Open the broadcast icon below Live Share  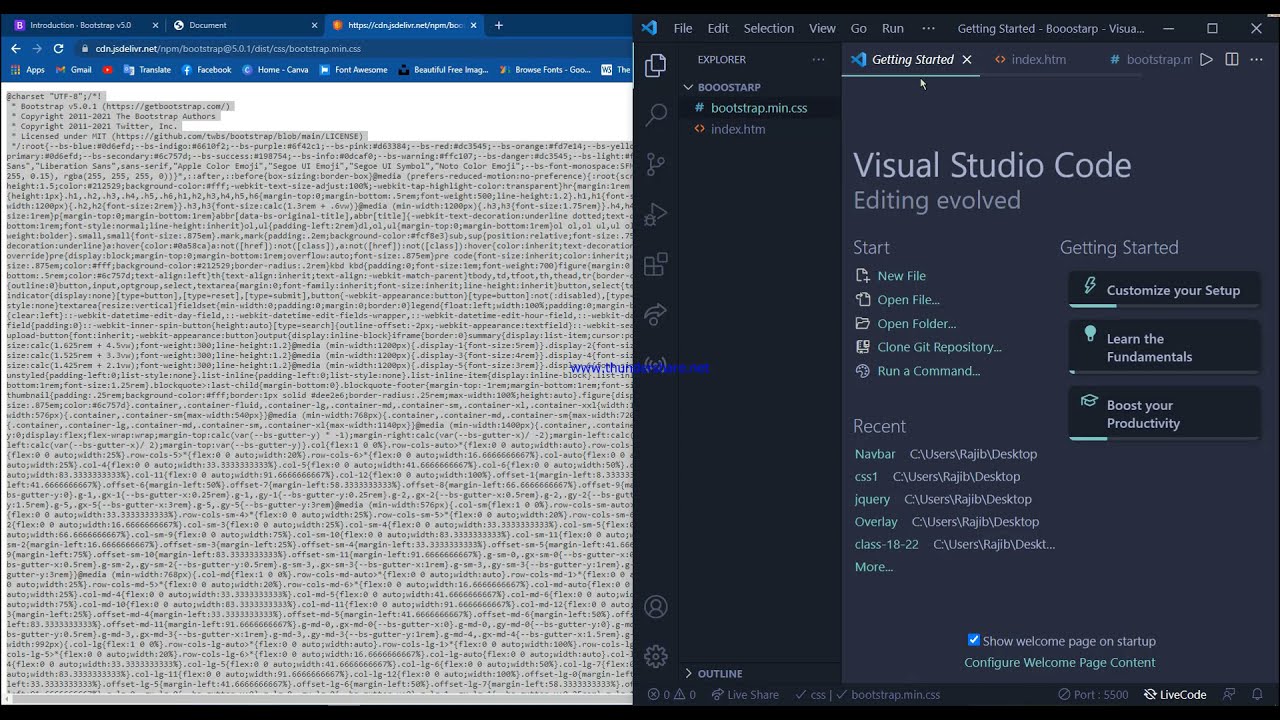[656, 364]
